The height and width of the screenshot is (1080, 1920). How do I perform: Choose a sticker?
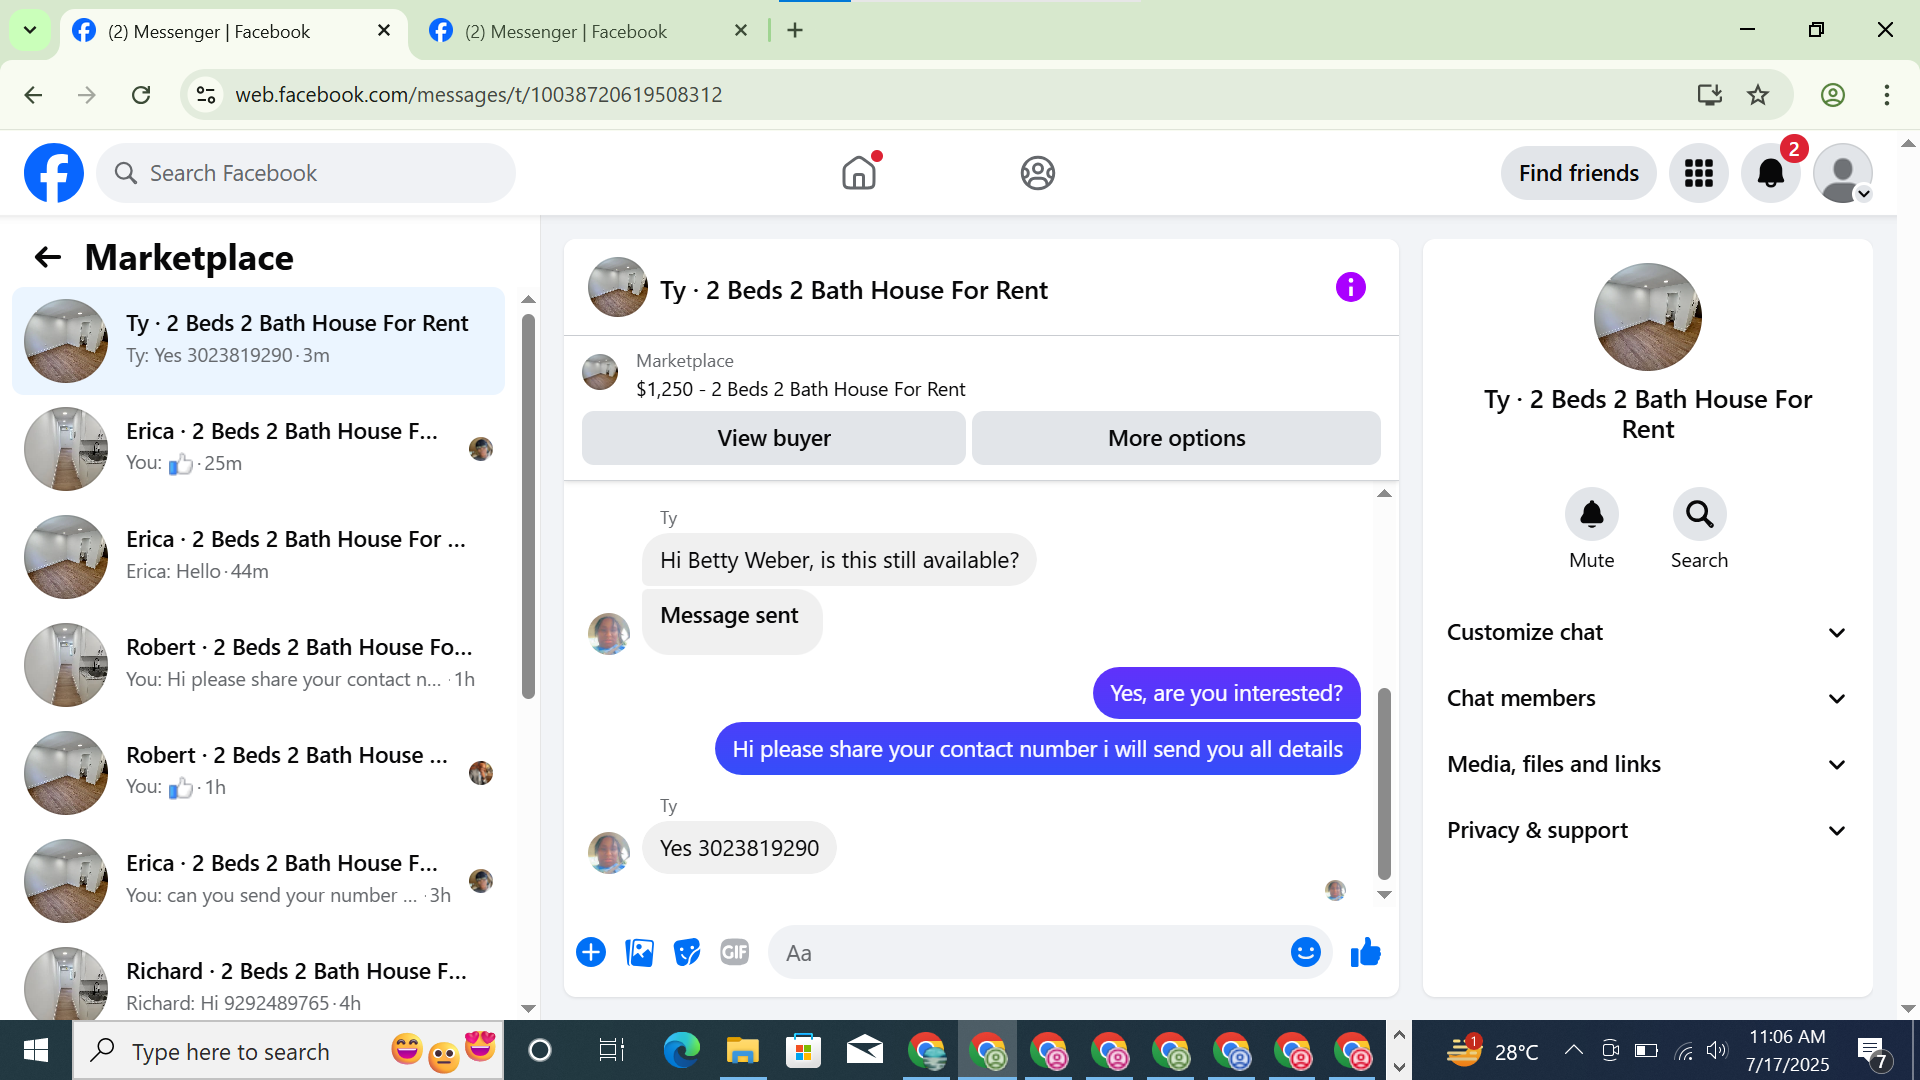pyautogui.click(x=687, y=953)
